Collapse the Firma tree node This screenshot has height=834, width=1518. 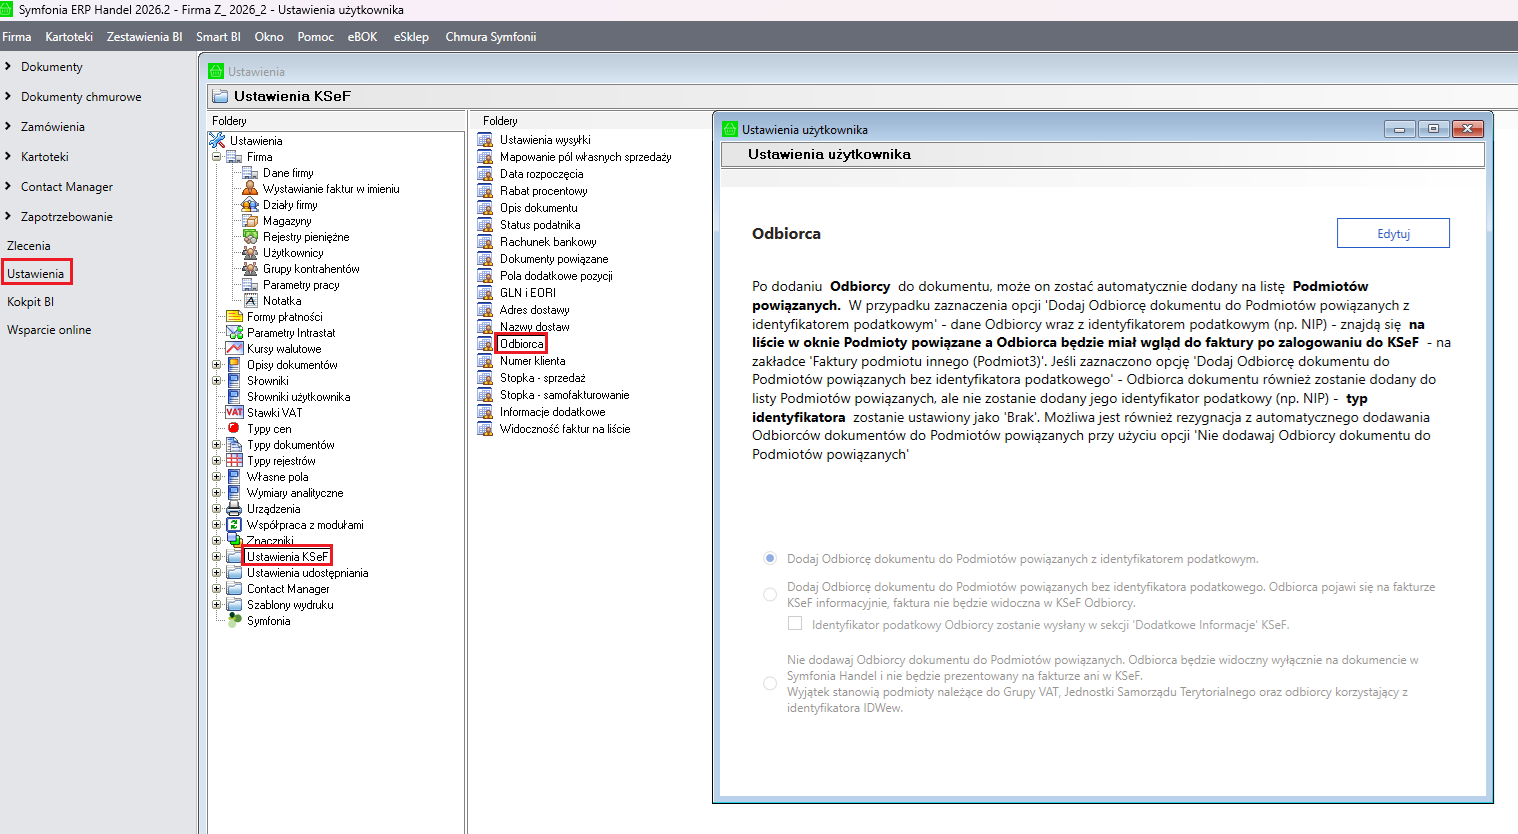[x=216, y=157]
